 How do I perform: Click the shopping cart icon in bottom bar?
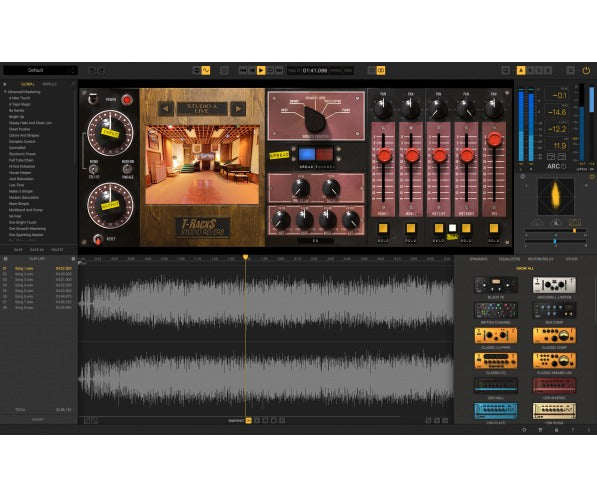540,430
